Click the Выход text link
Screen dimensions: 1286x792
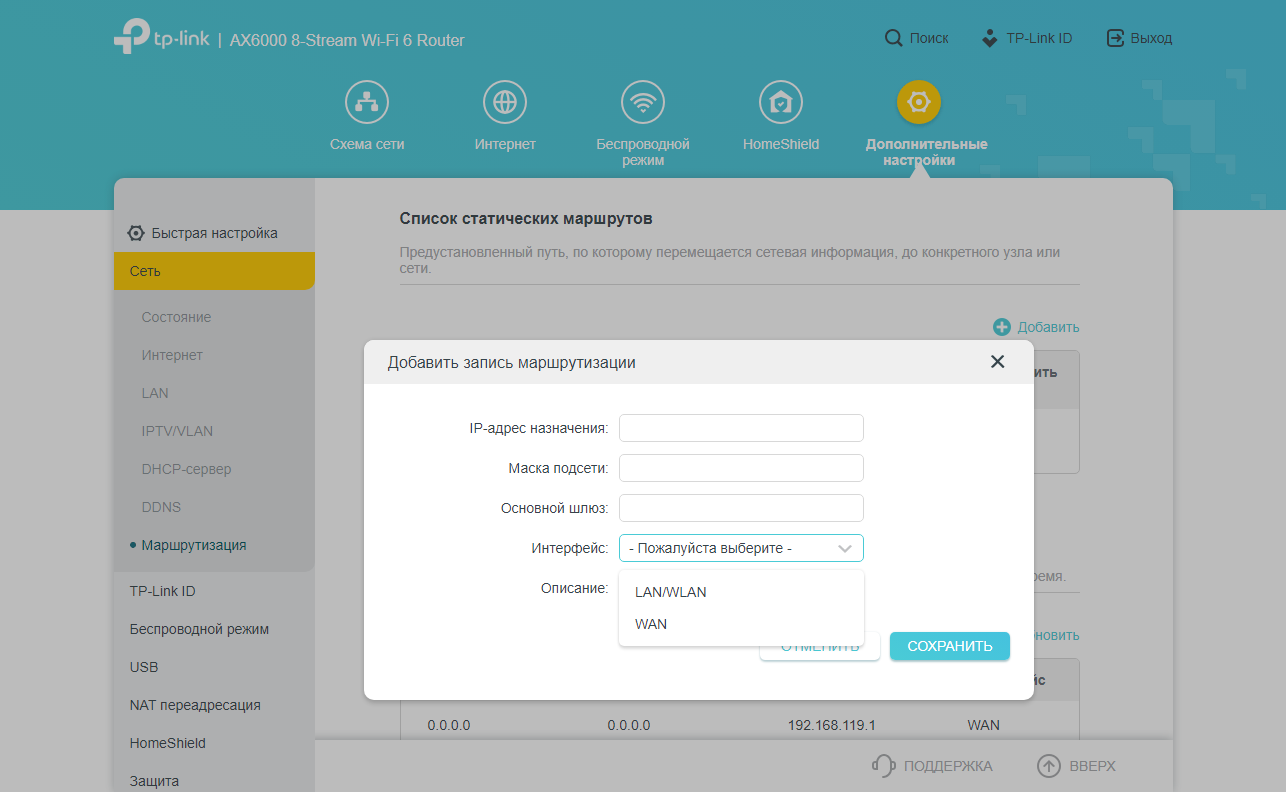point(1151,38)
